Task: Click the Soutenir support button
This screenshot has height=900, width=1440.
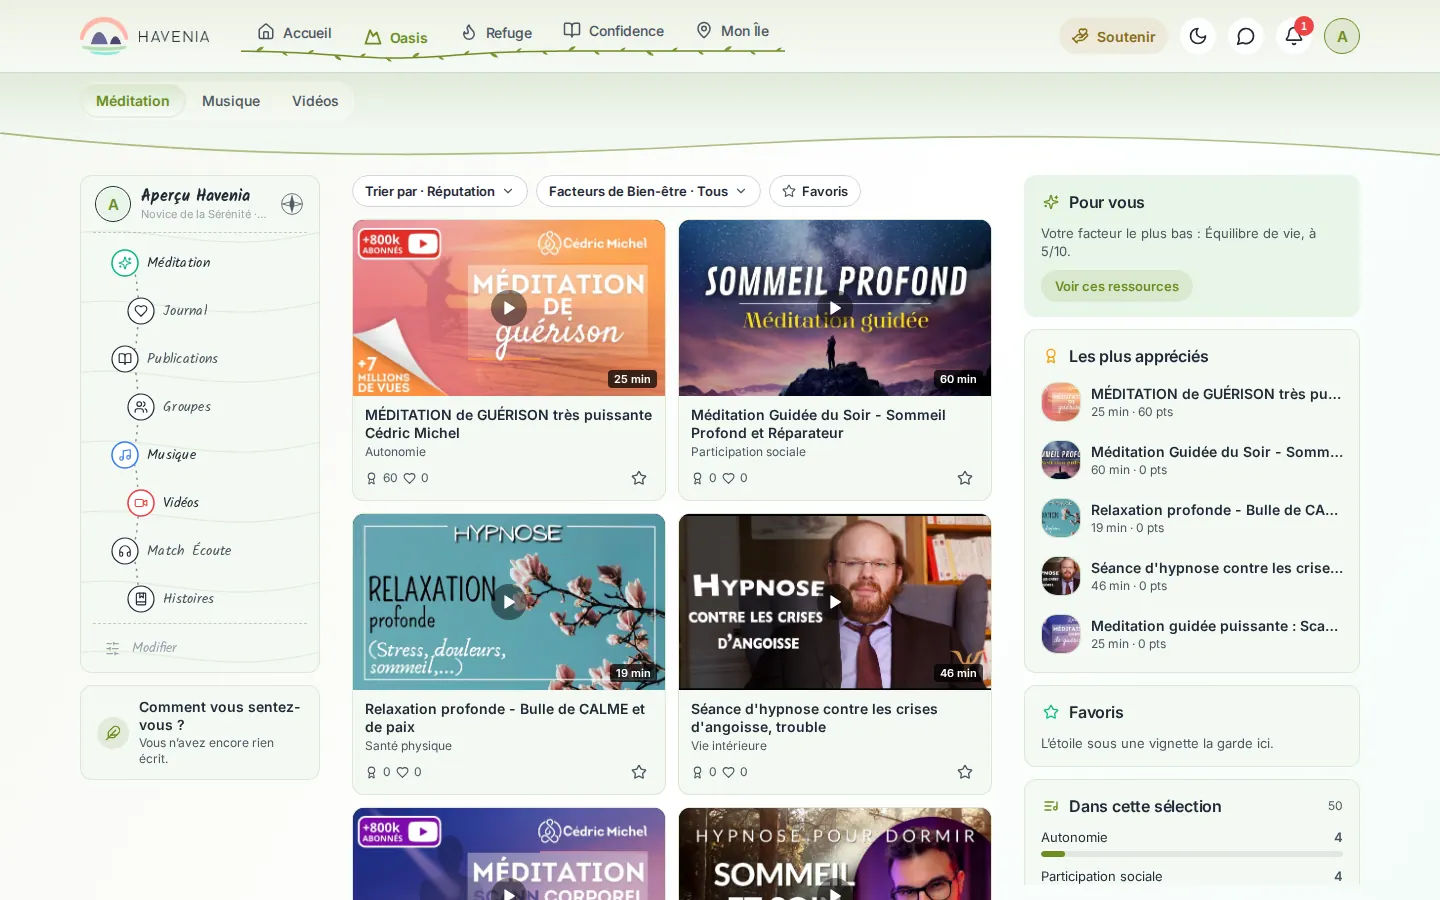Action: point(1113,36)
